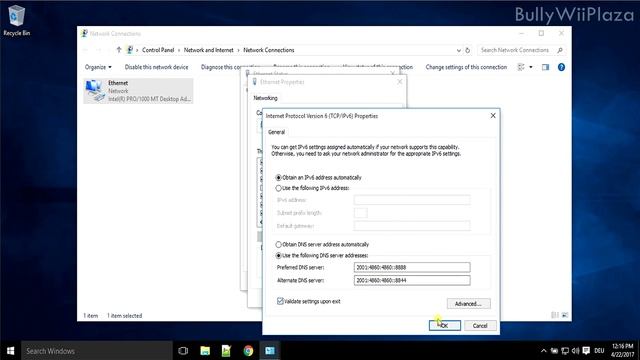
Task: Refresh the Network Connections address bar
Action: [x=468, y=50]
